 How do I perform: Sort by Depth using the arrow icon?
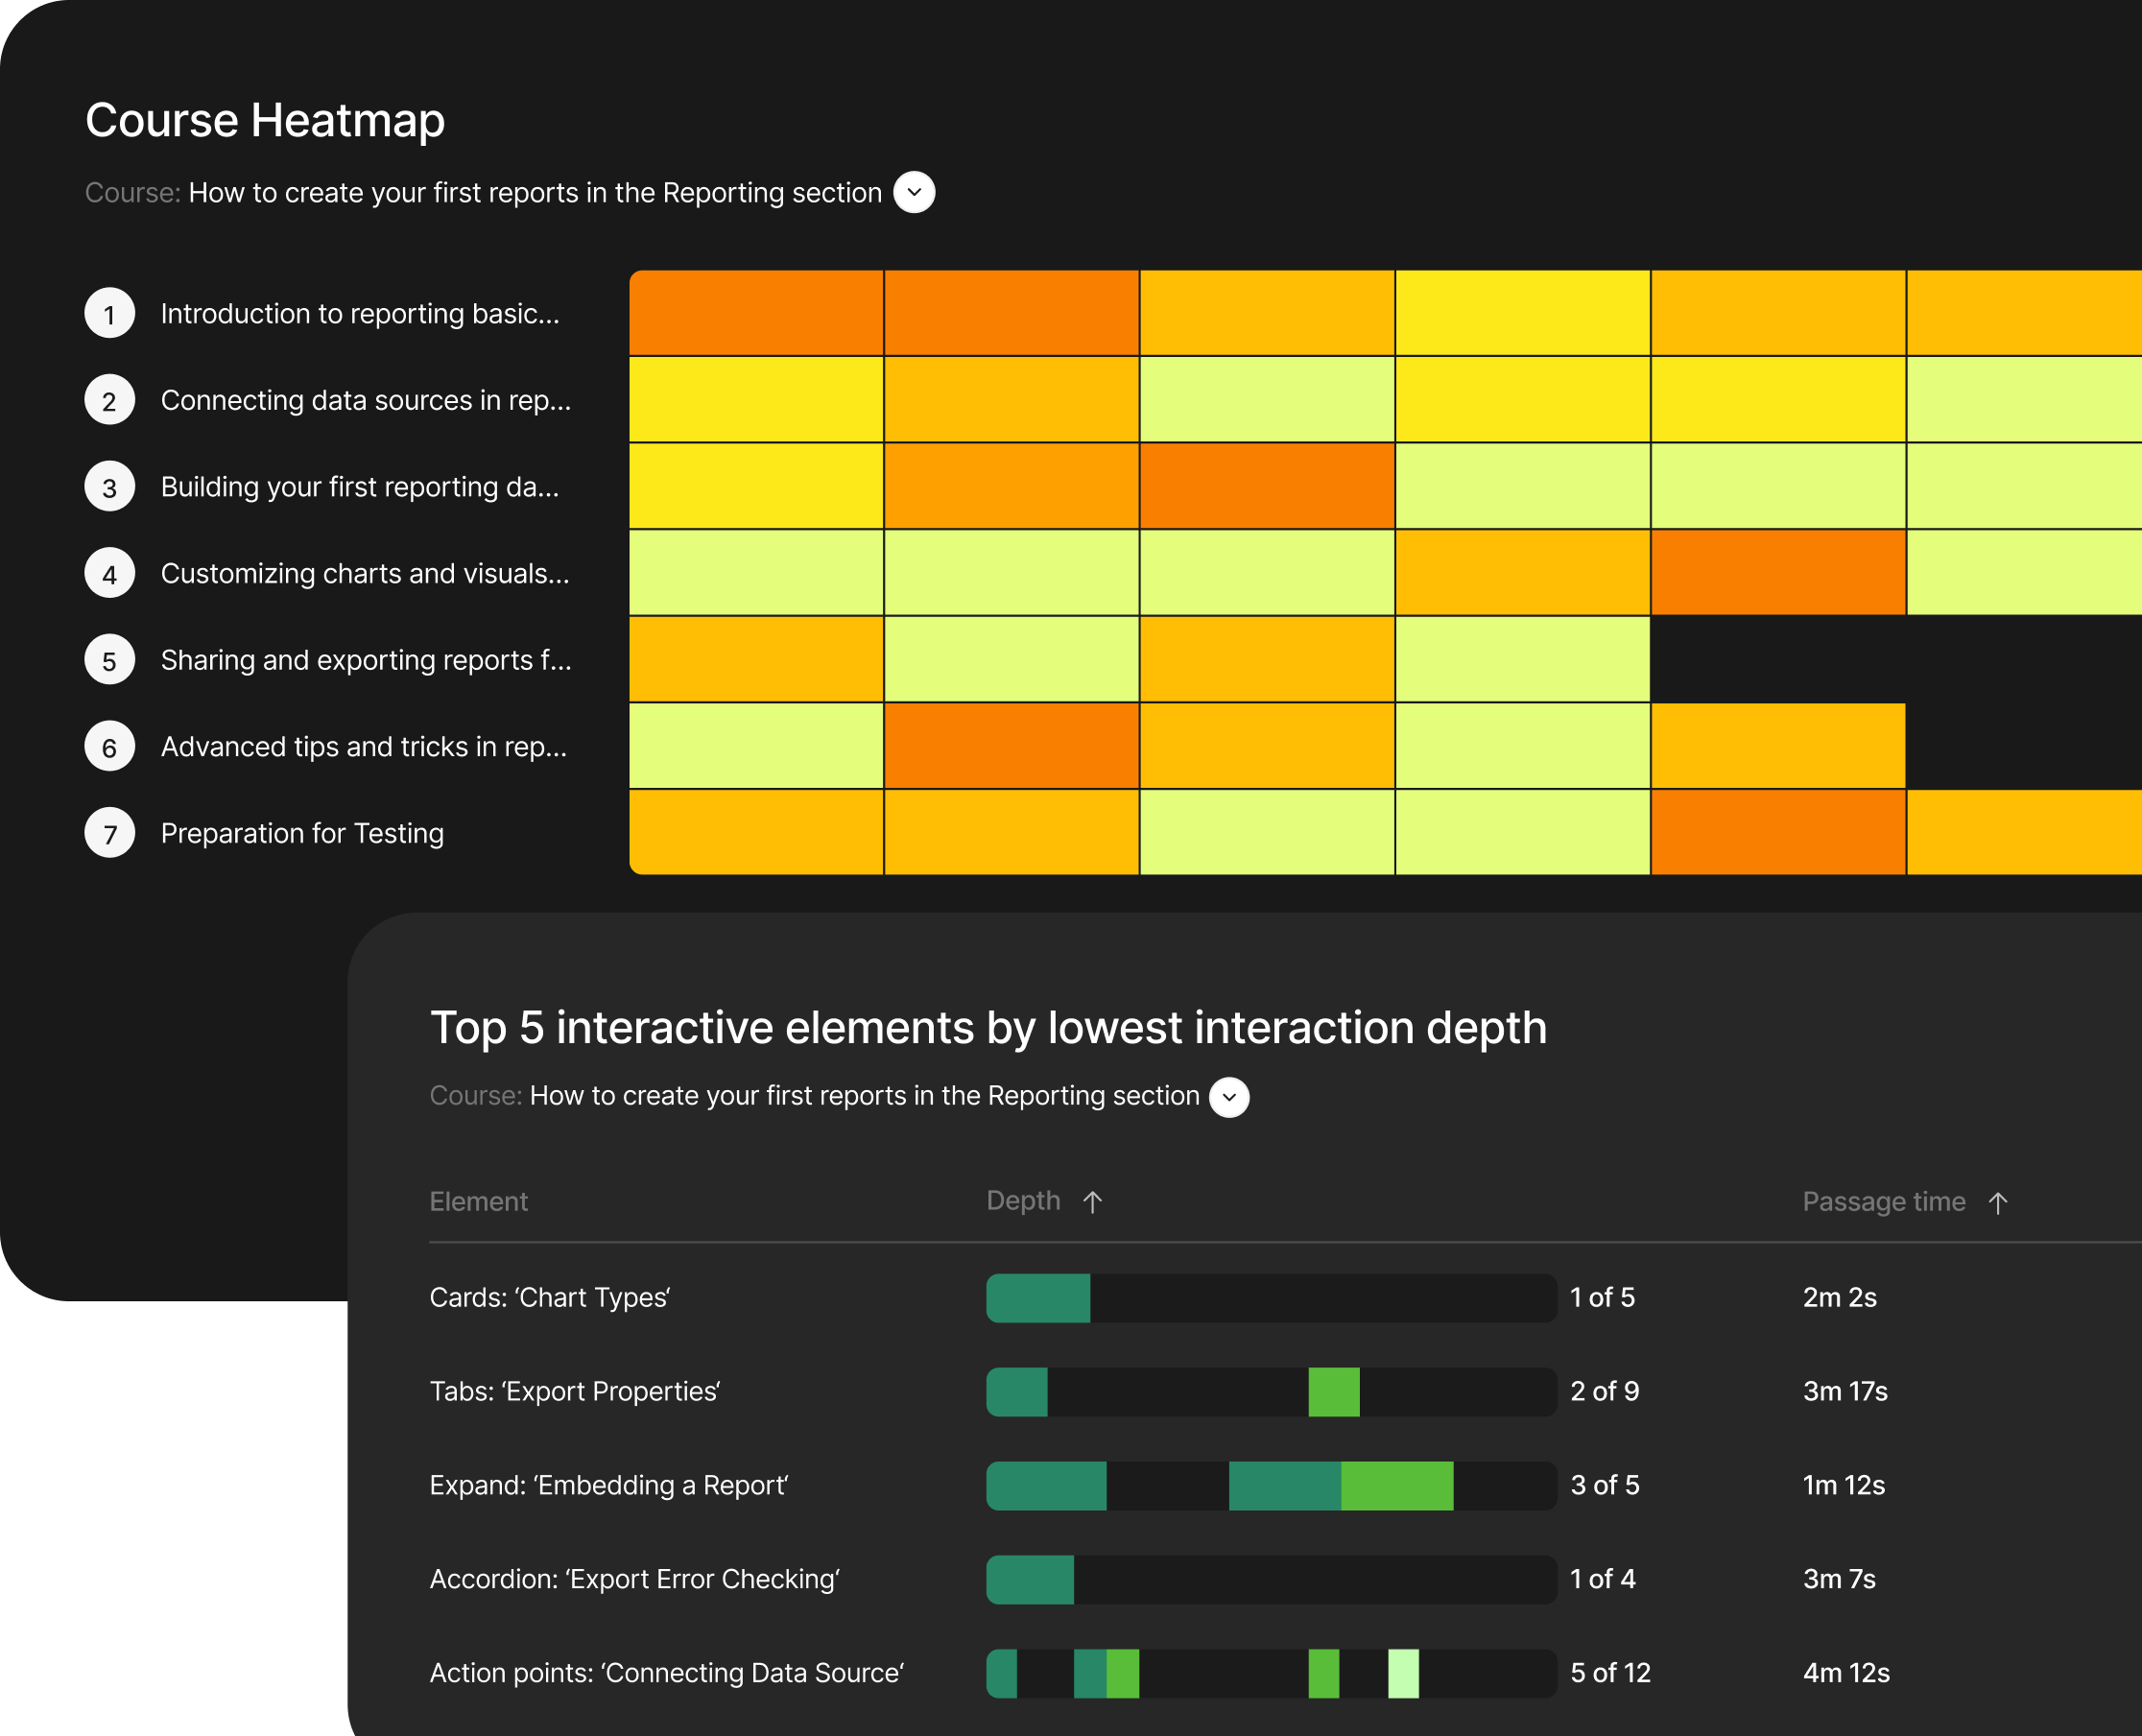(1092, 1201)
